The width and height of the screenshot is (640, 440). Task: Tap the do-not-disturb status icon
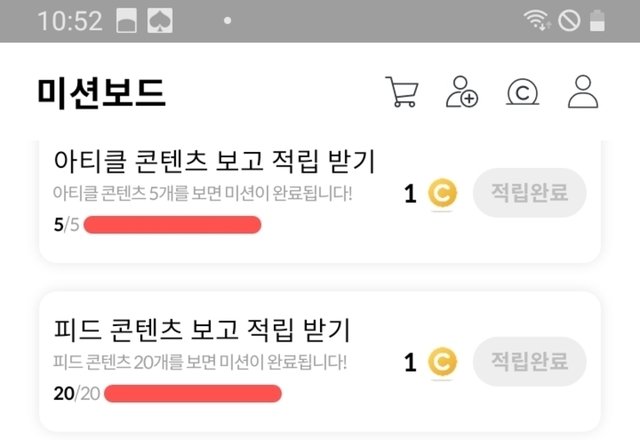[x=569, y=20]
